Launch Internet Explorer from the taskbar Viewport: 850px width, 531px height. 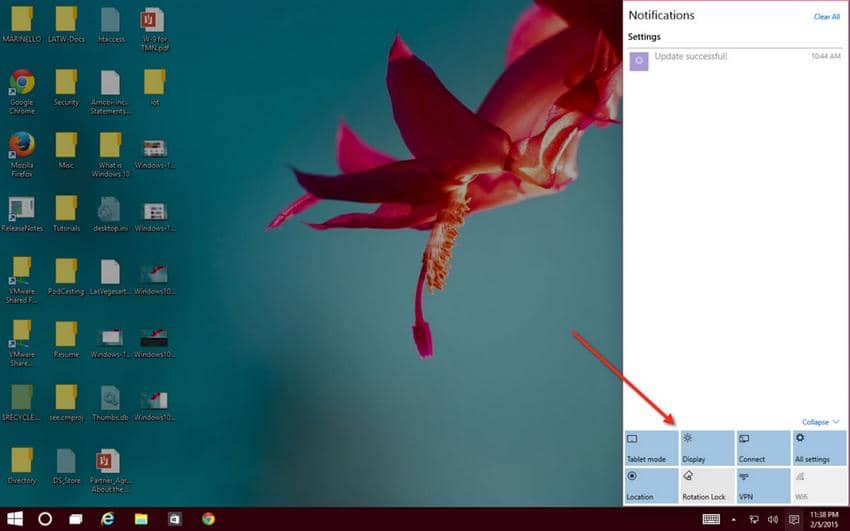pyautogui.click(x=108, y=519)
